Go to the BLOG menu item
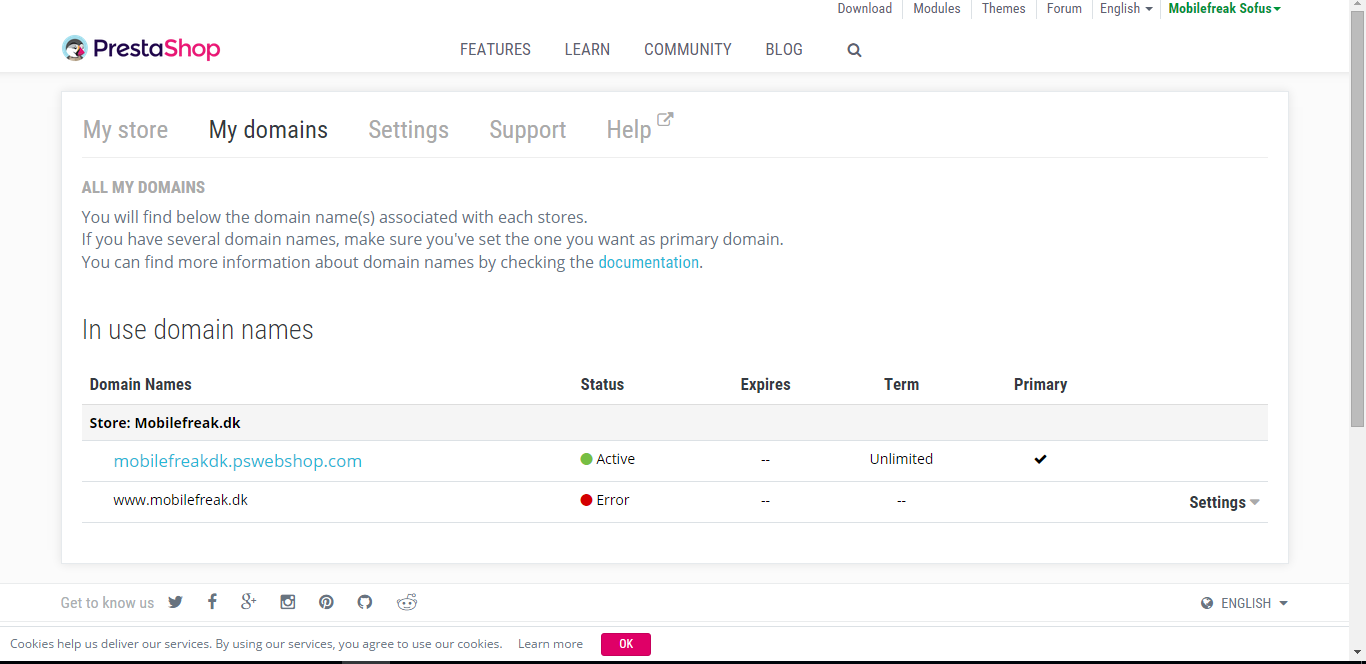The image size is (1366, 664). coord(784,49)
